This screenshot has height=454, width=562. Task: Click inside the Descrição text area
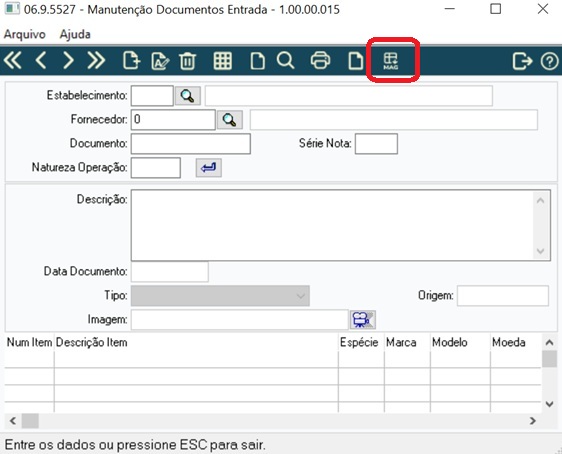click(332, 225)
